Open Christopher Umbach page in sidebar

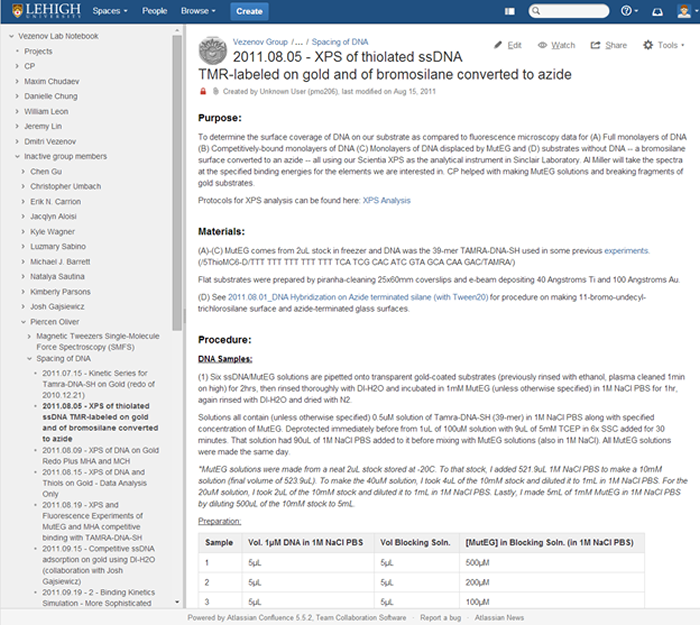(x=66, y=187)
